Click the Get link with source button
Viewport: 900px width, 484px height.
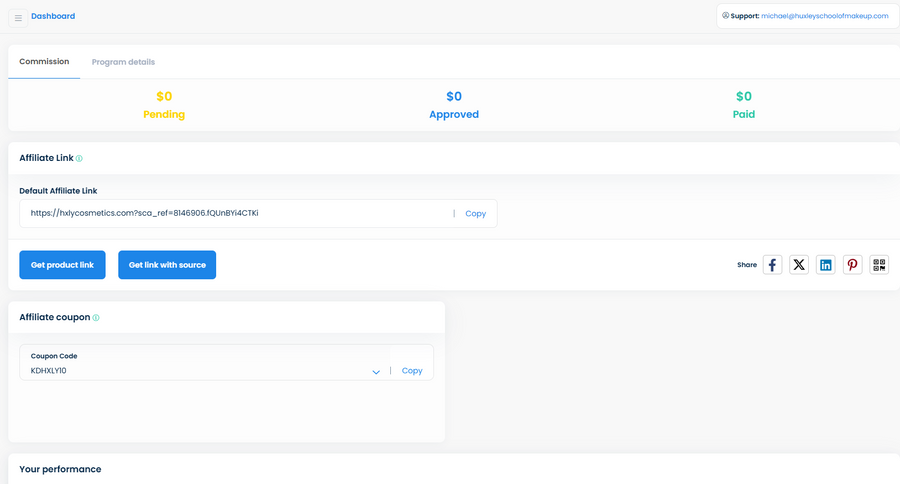point(167,265)
